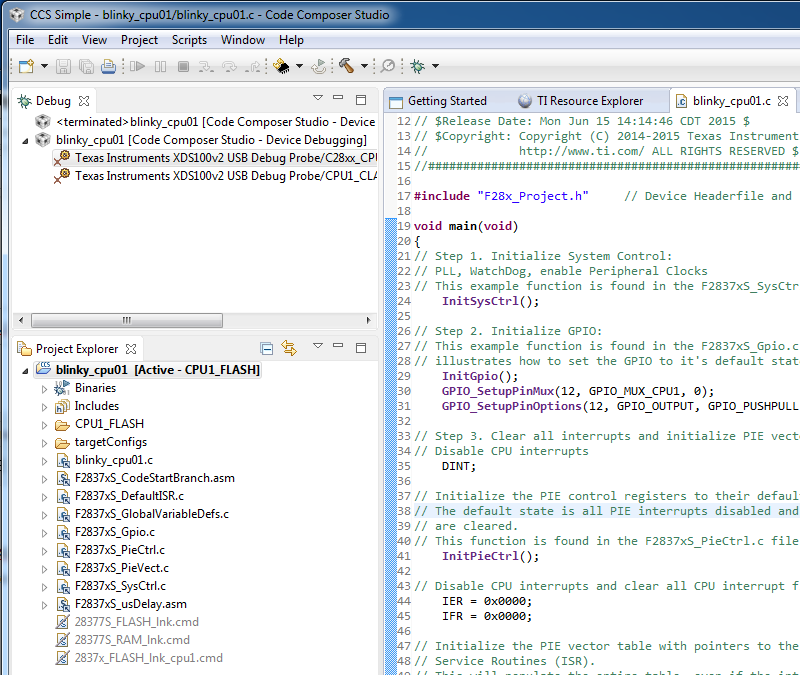Image resolution: width=800 pixels, height=675 pixels.
Task: Collapse the blinky_cpu01 Device Debugging session
Action: coord(25,141)
